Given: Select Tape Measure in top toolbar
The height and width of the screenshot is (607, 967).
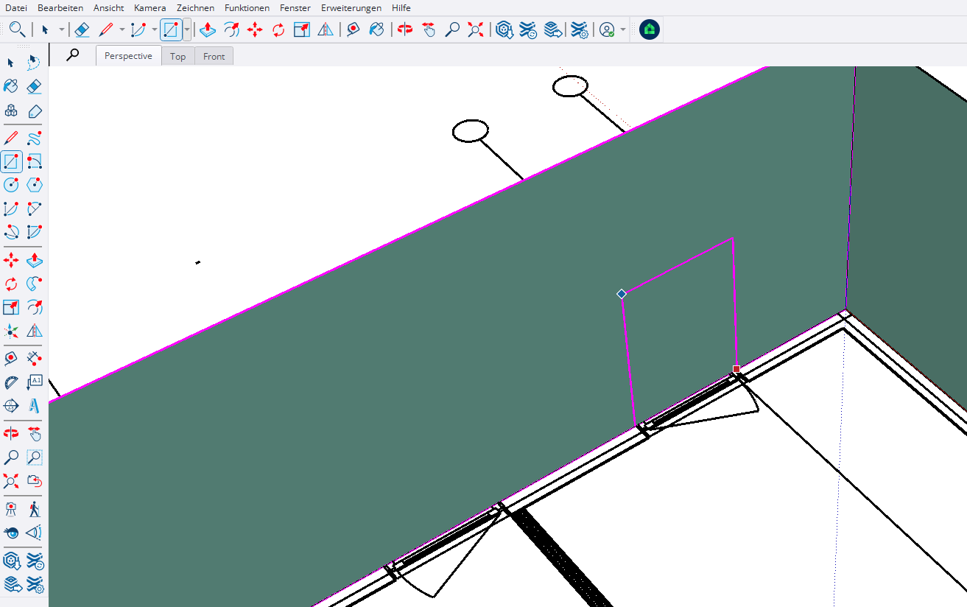Looking at the screenshot, I should pos(353,30).
